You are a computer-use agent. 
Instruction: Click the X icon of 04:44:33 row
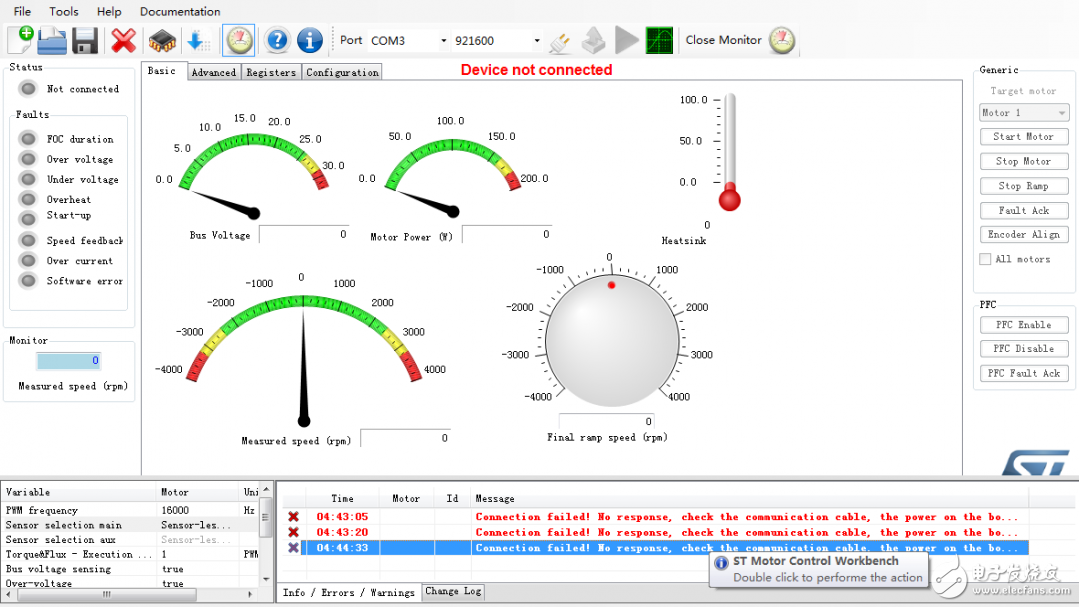click(293, 548)
